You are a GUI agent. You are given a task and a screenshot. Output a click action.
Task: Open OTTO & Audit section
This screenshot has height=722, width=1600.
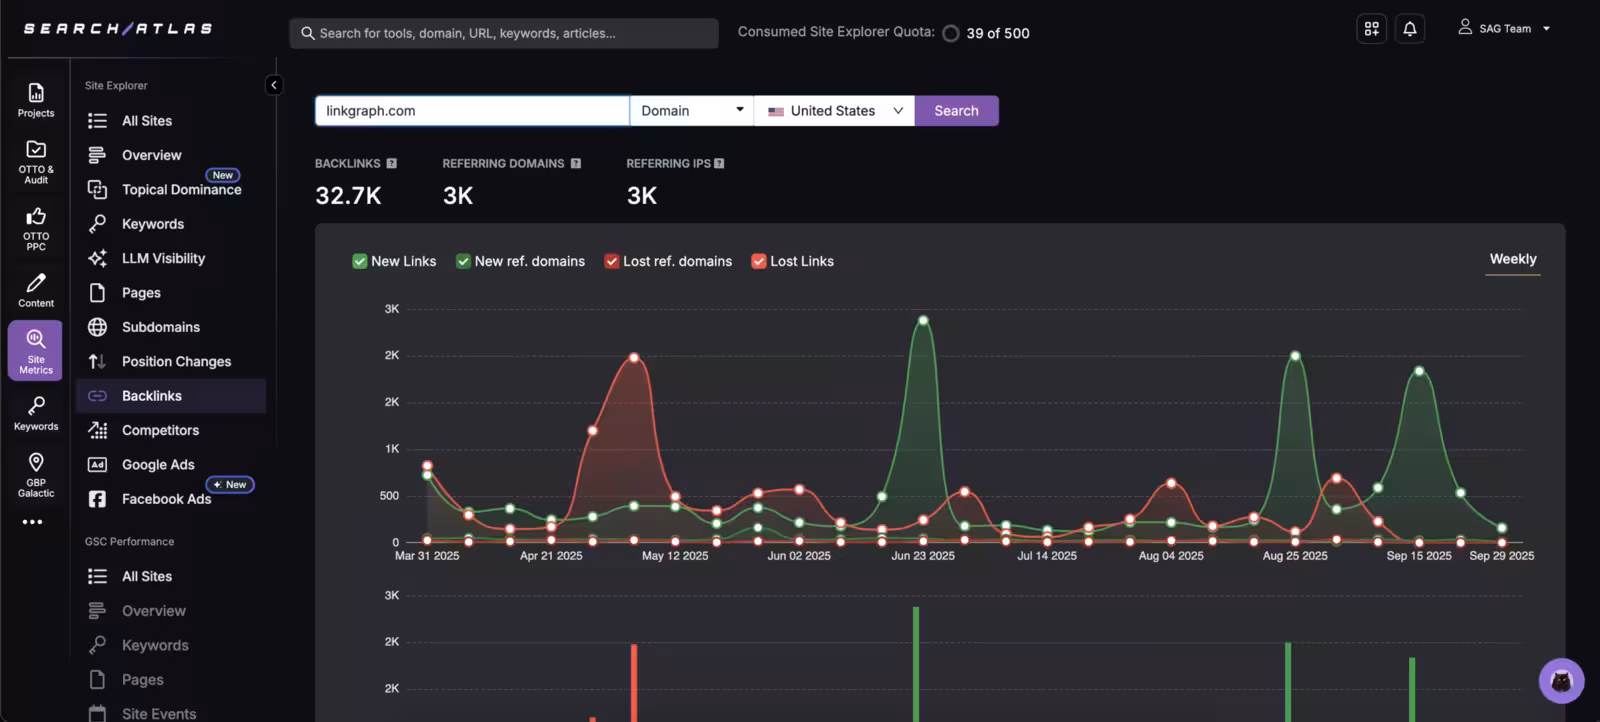pos(36,160)
